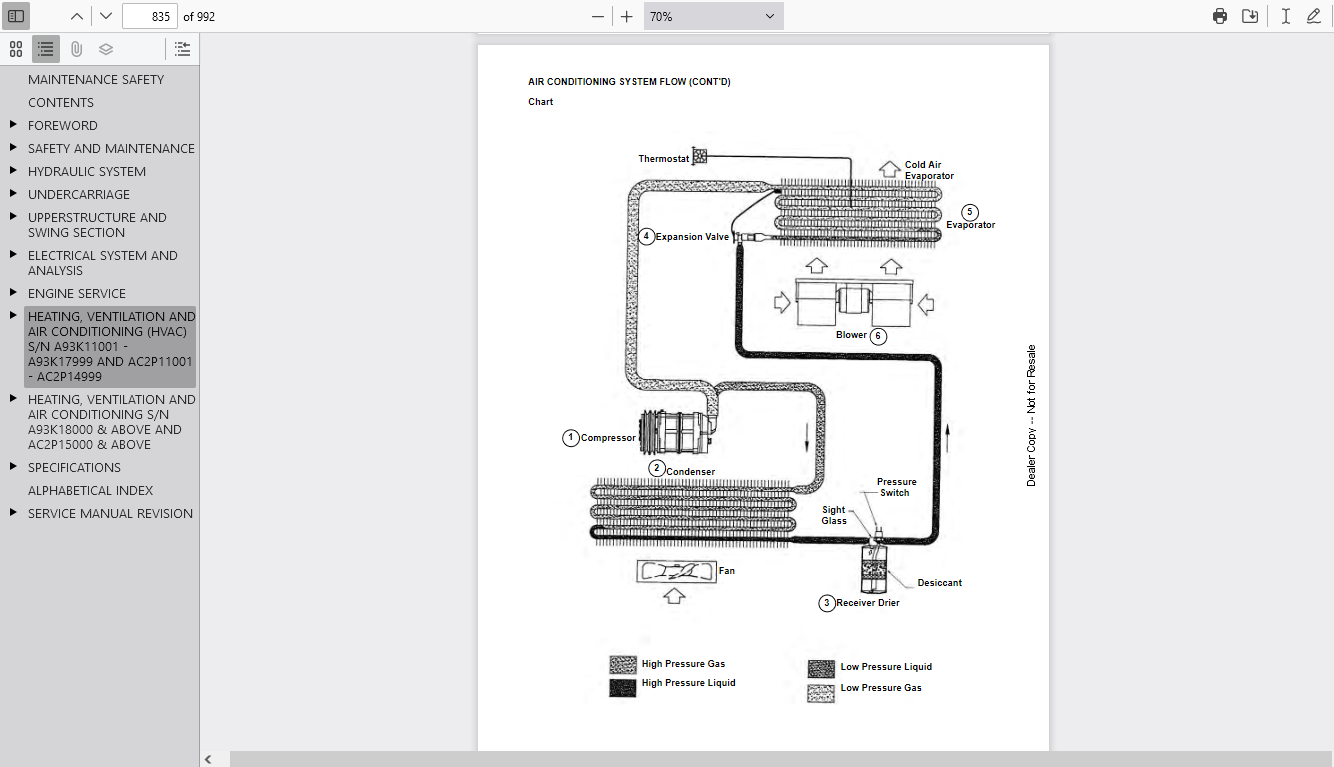Click the Thermostat label in diagram
The image size is (1334, 767).
click(x=664, y=159)
